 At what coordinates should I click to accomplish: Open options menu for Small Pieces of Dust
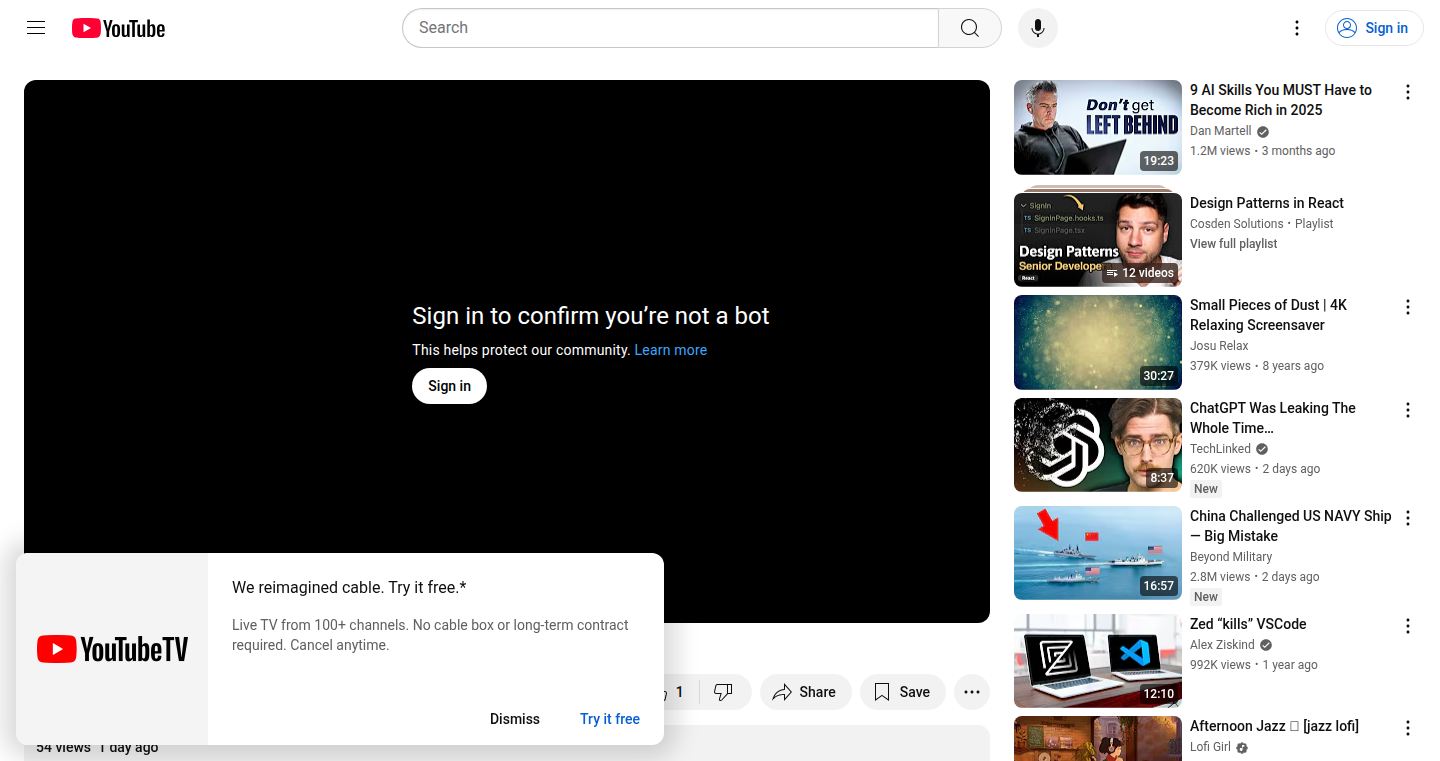(1408, 307)
